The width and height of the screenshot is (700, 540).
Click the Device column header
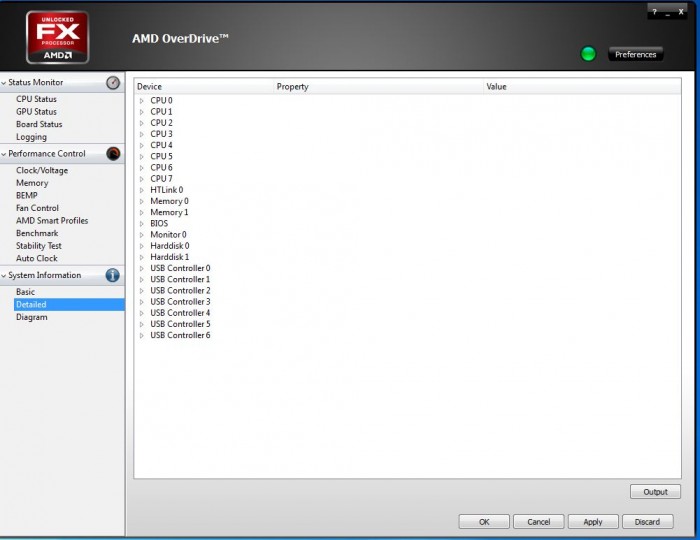tap(204, 87)
